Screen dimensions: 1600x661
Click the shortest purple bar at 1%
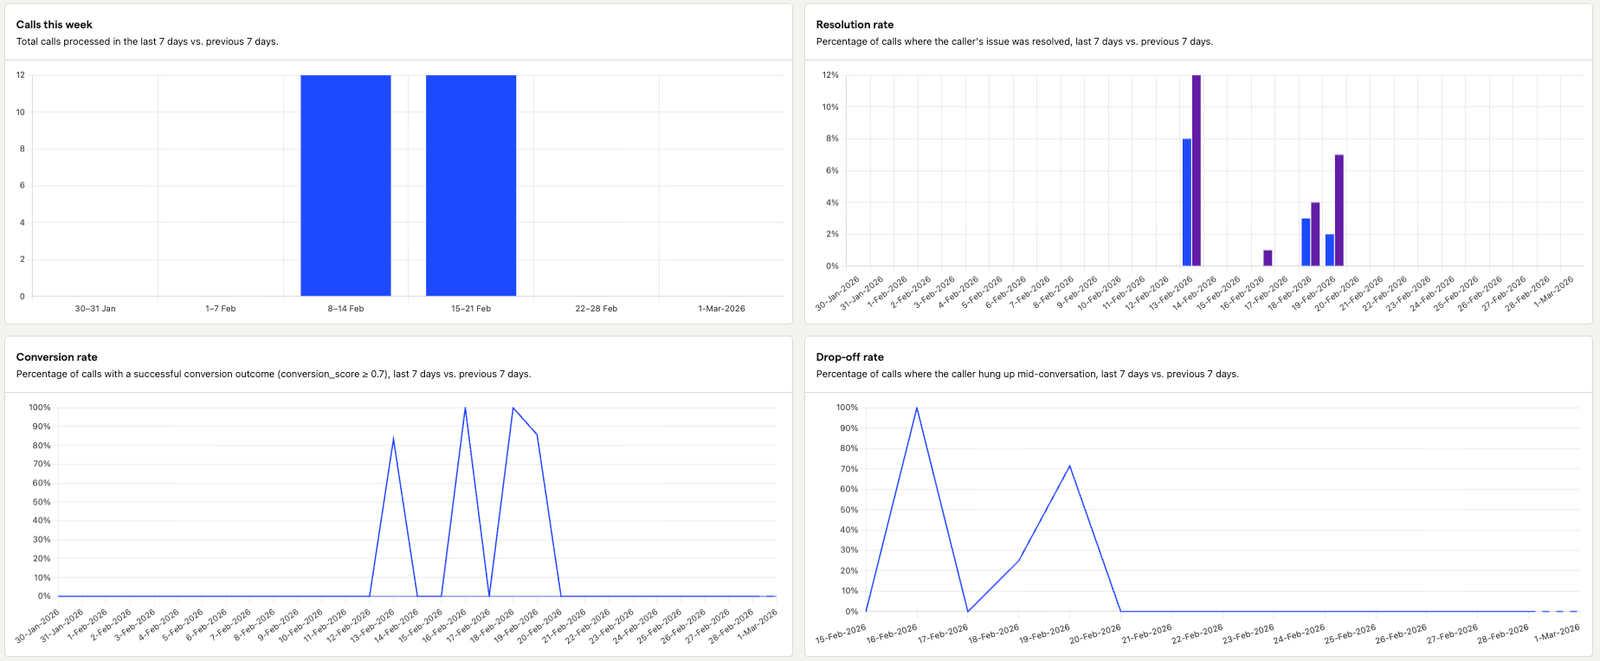point(1268,258)
